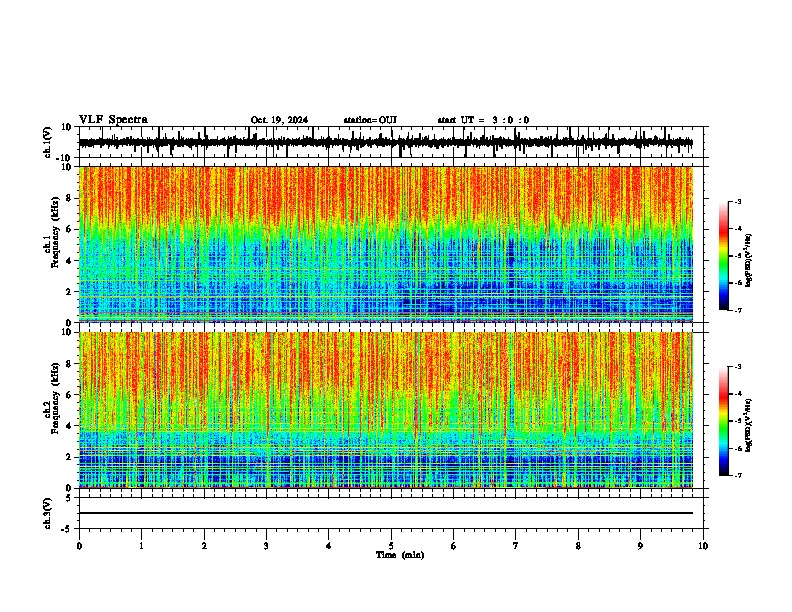Click the "8" kHz tick on ch.2 spectrogram axis

point(69,364)
